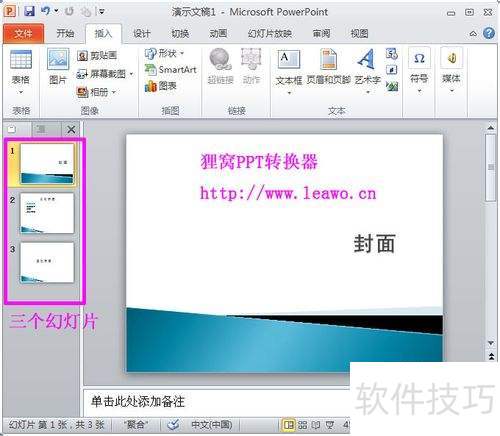Click the insert object icon
The image size is (500, 436).
click(392, 86)
